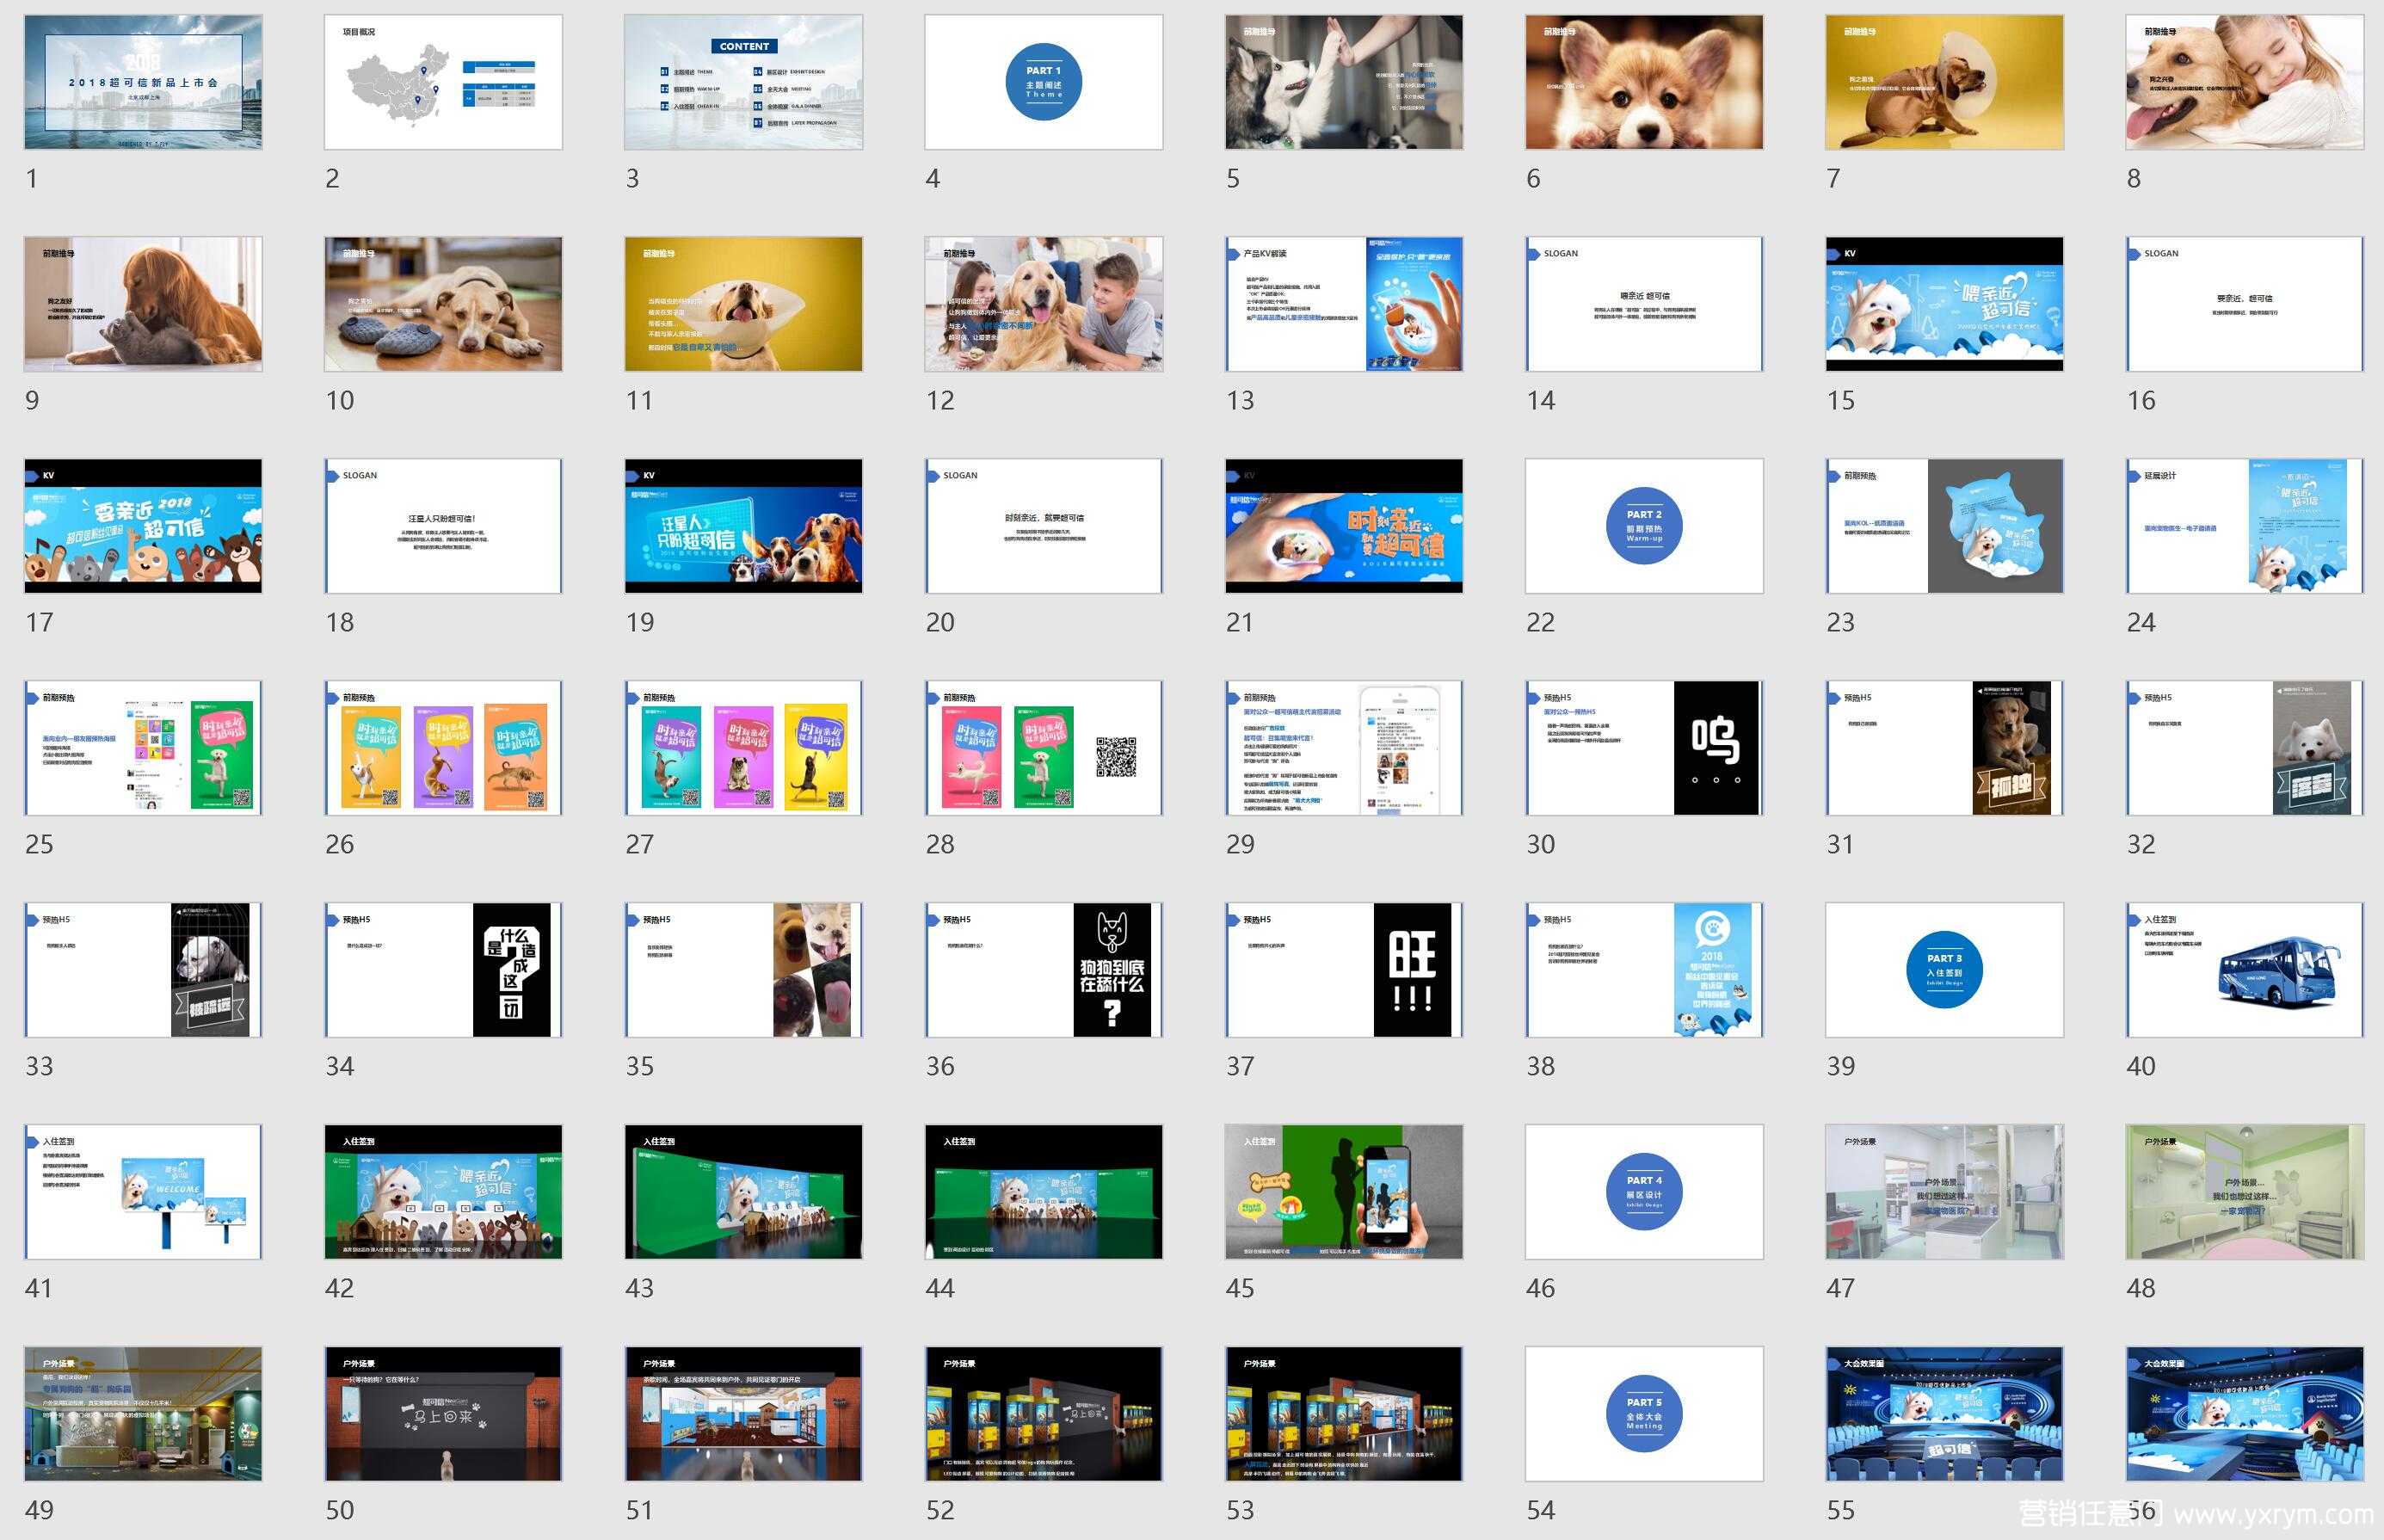
Task: Click slide 14 SLOGAN text slide
Action: (1644, 304)
